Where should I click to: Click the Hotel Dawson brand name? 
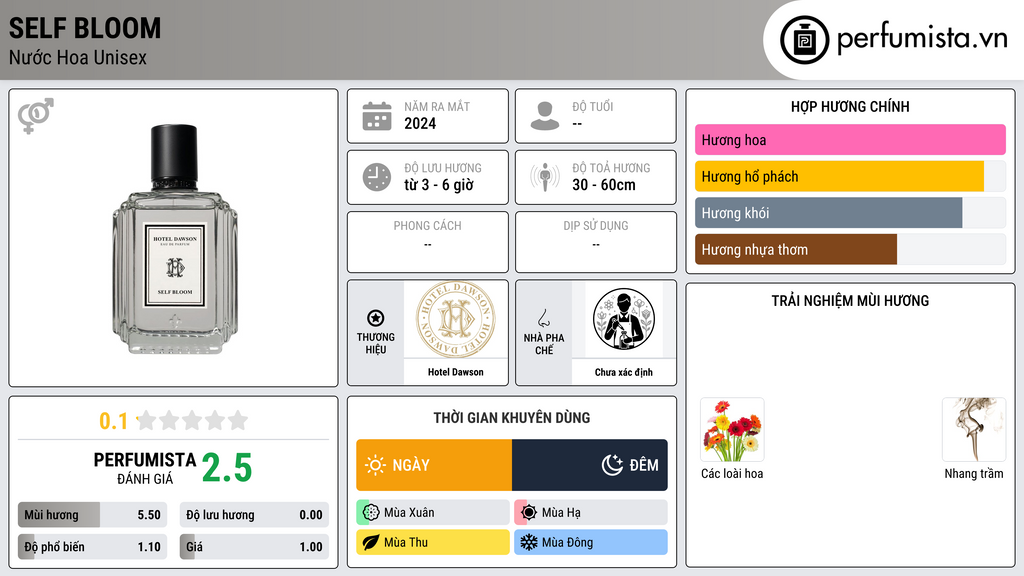(x=456, y=372)
